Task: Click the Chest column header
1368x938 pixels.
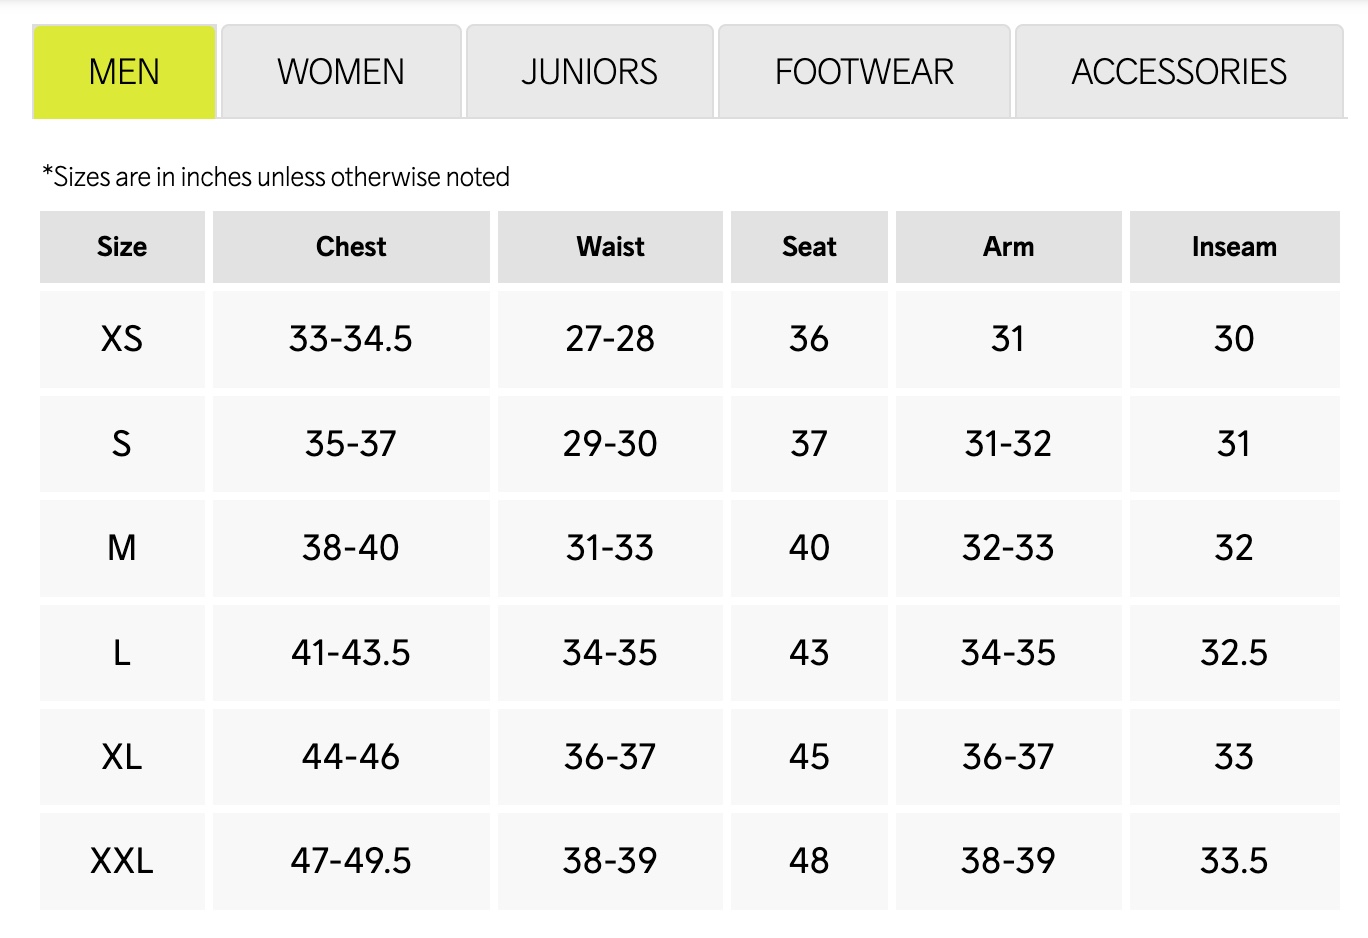Action: pos(351,247)
